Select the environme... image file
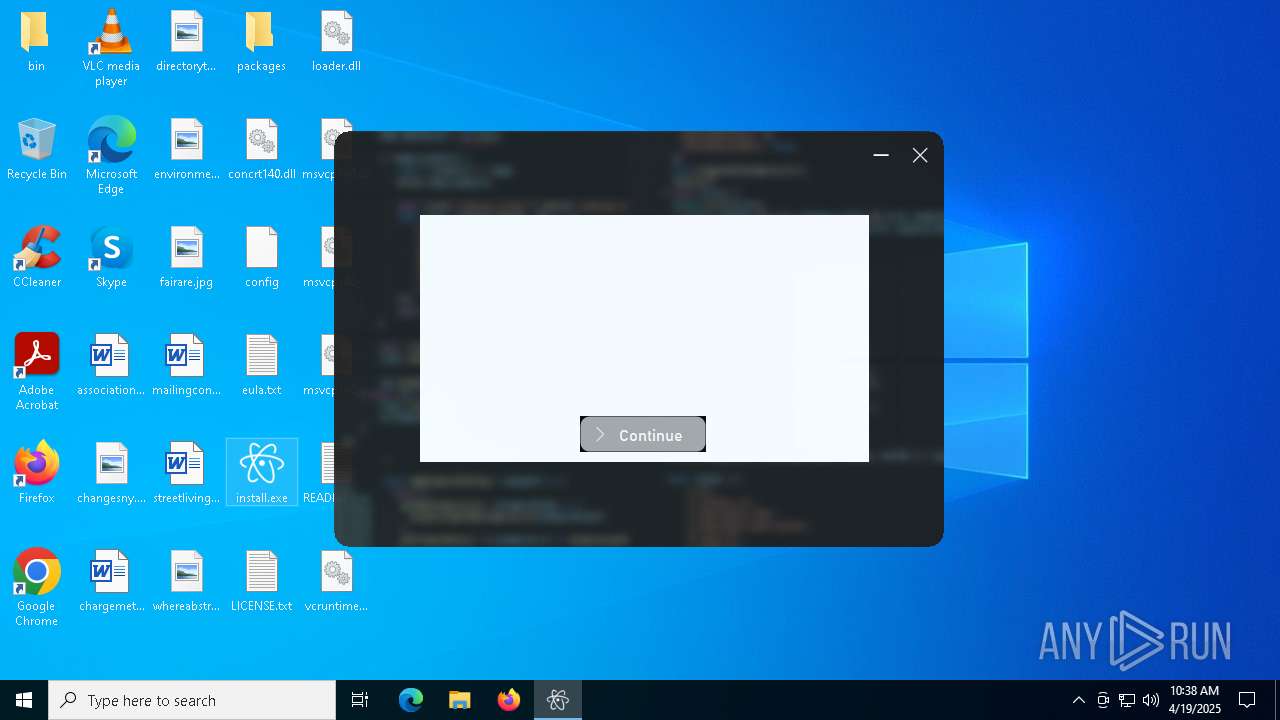 (186, 150)
